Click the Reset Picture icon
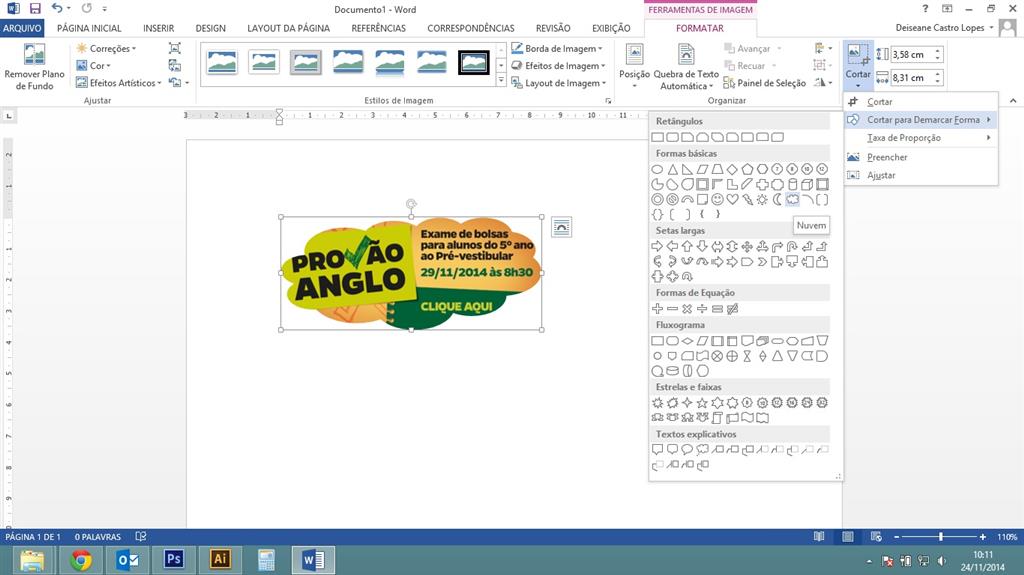This screenshot has height=575, width=1024. [x=174, y=82]
